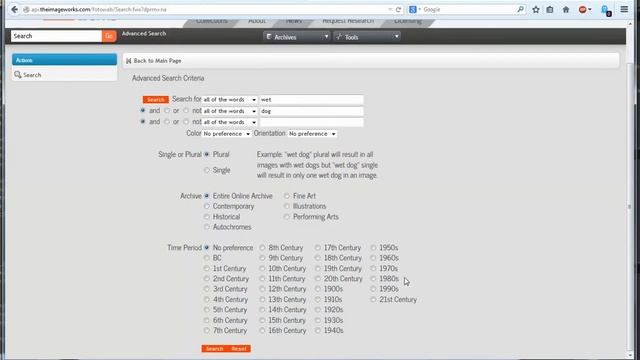640x360 pixels.
Task: Click the browser back arrow
Action: pos(14,9)
